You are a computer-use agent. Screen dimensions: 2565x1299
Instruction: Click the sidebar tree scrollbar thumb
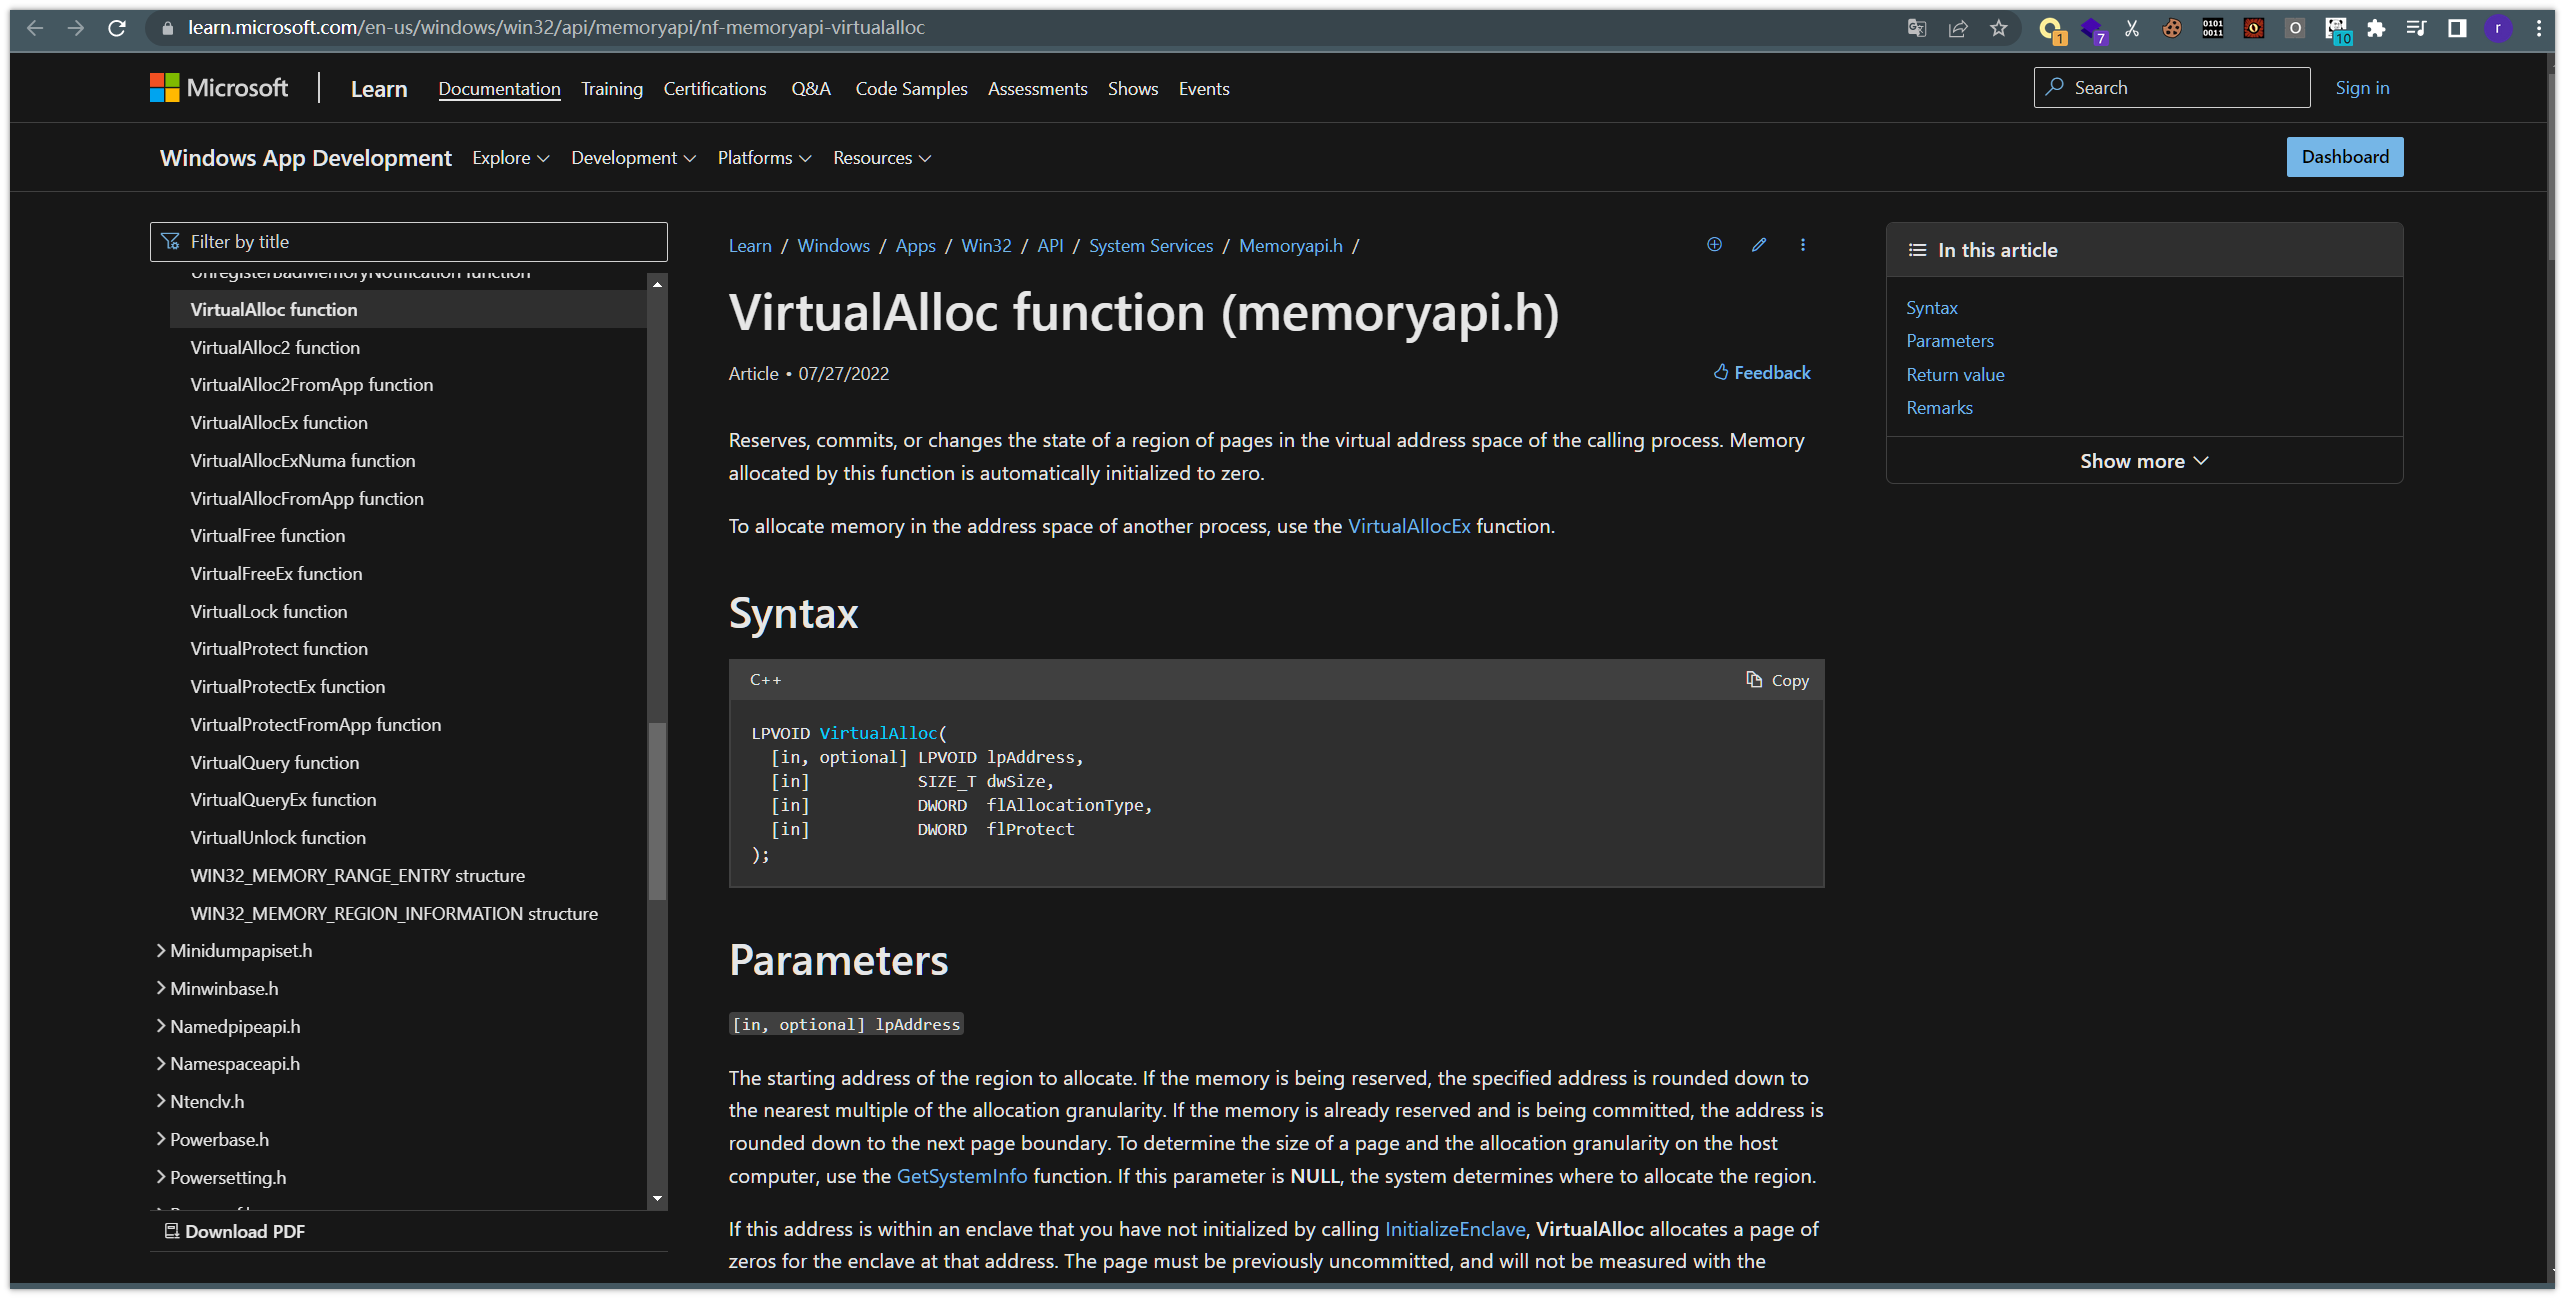pos(657,810)
